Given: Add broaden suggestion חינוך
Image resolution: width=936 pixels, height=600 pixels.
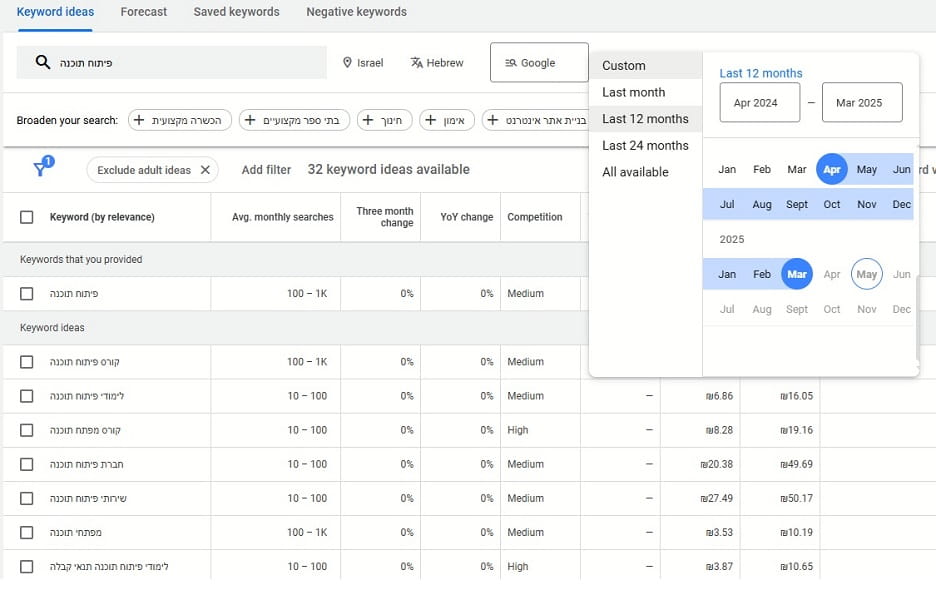Looking at the screenshot, I should point(384,120).
